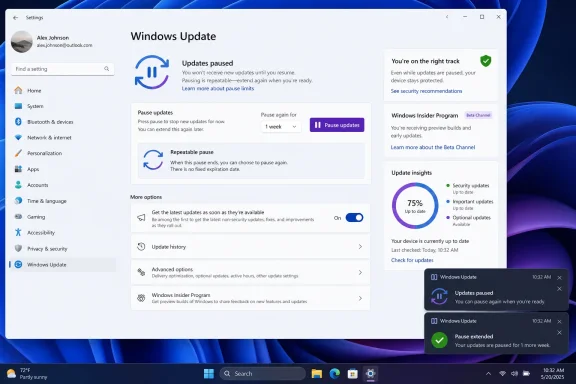Click the Time & language globe icon
This screenshot has width=576, height=384.
pos(18,201)
